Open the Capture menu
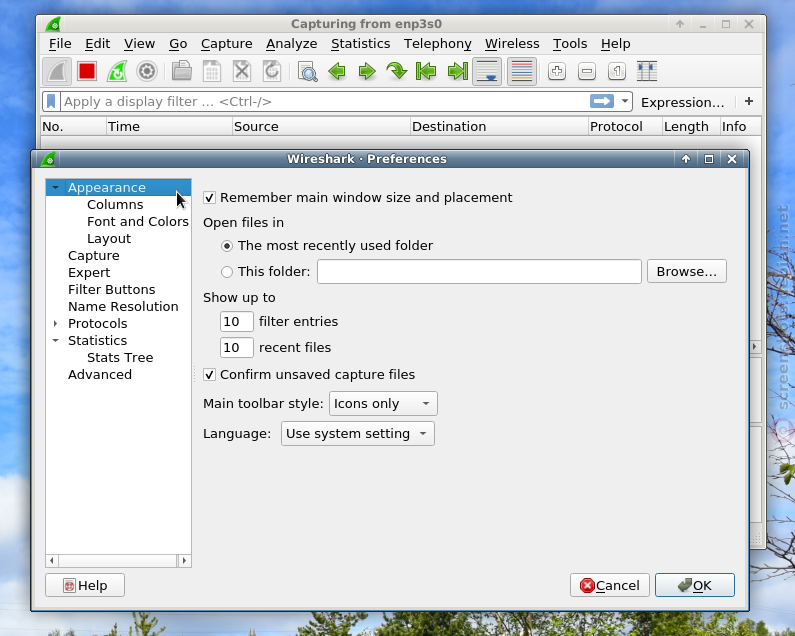 [x=227, y=44]
